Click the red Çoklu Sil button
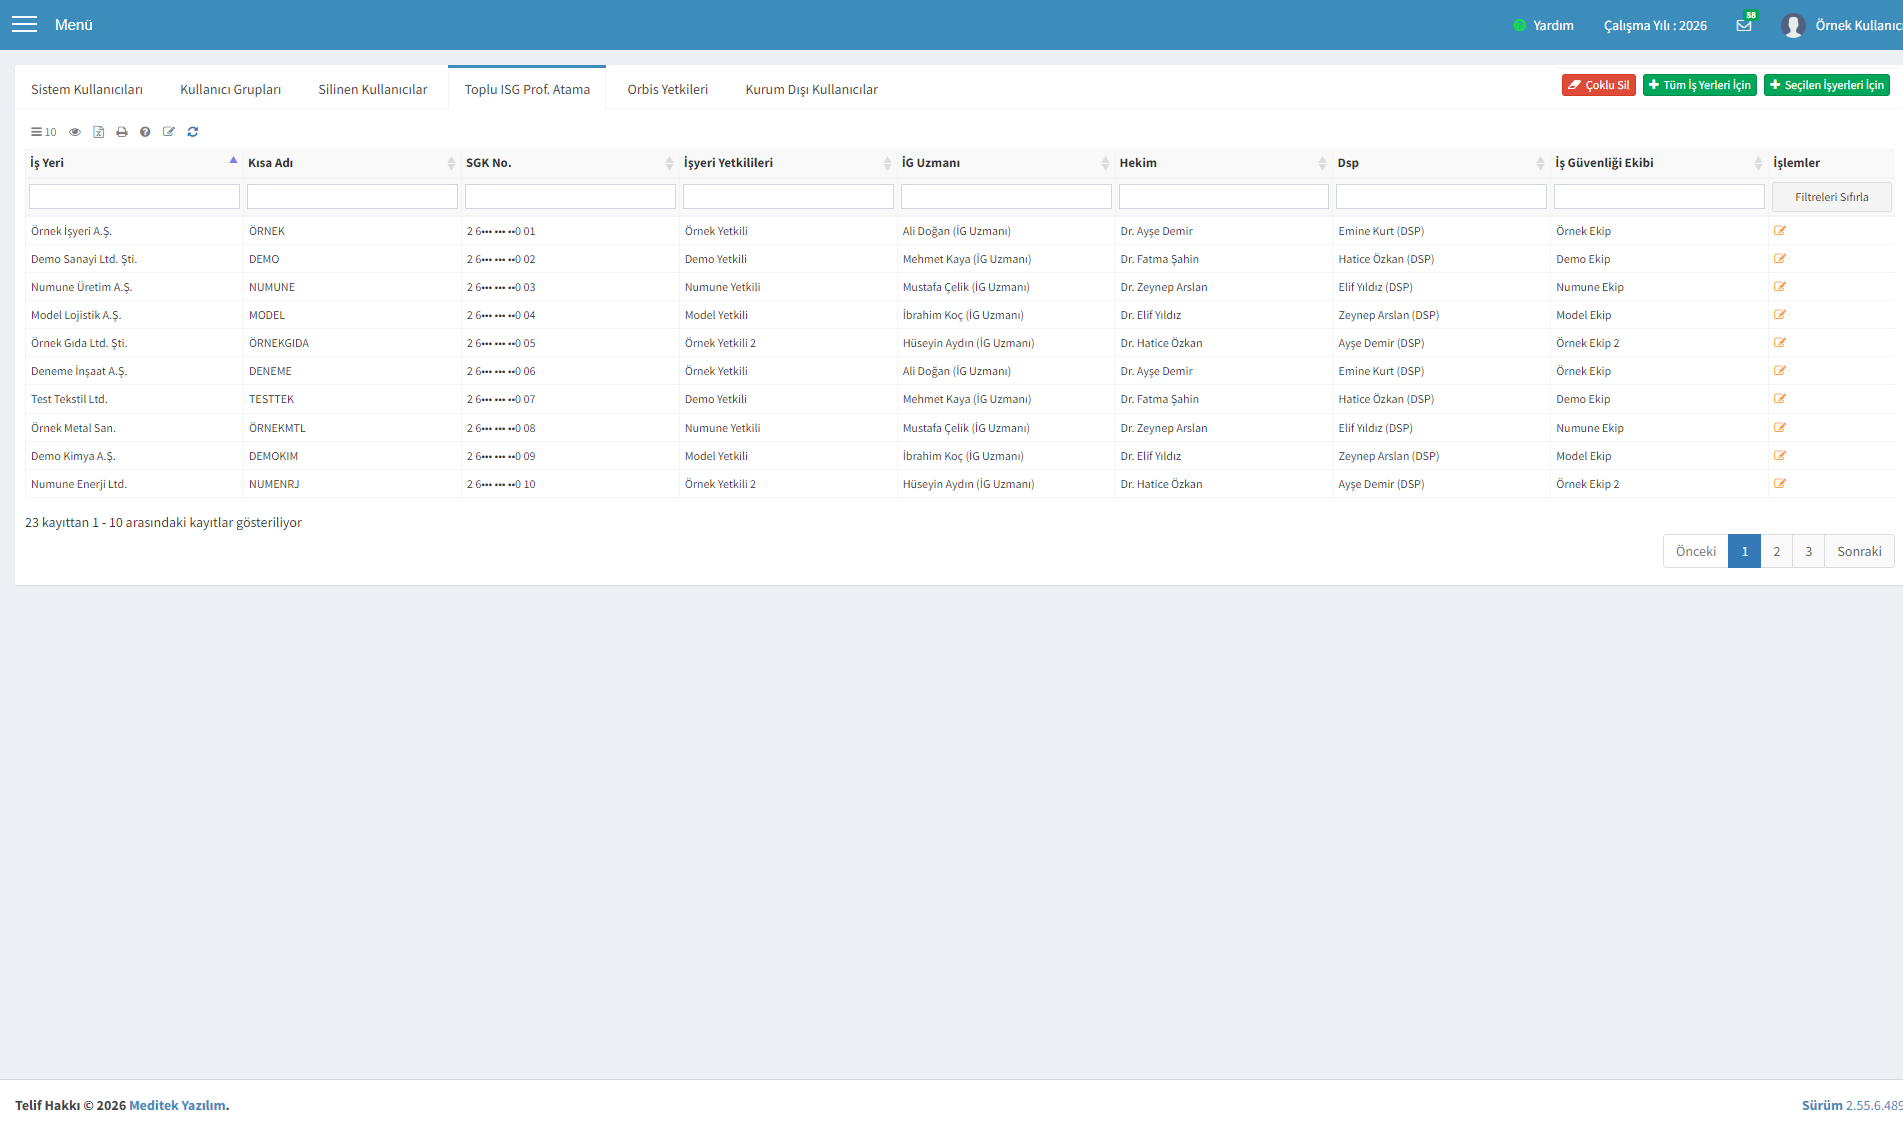Screen dimensions: 1903x1130 (x=1599, y=85)
